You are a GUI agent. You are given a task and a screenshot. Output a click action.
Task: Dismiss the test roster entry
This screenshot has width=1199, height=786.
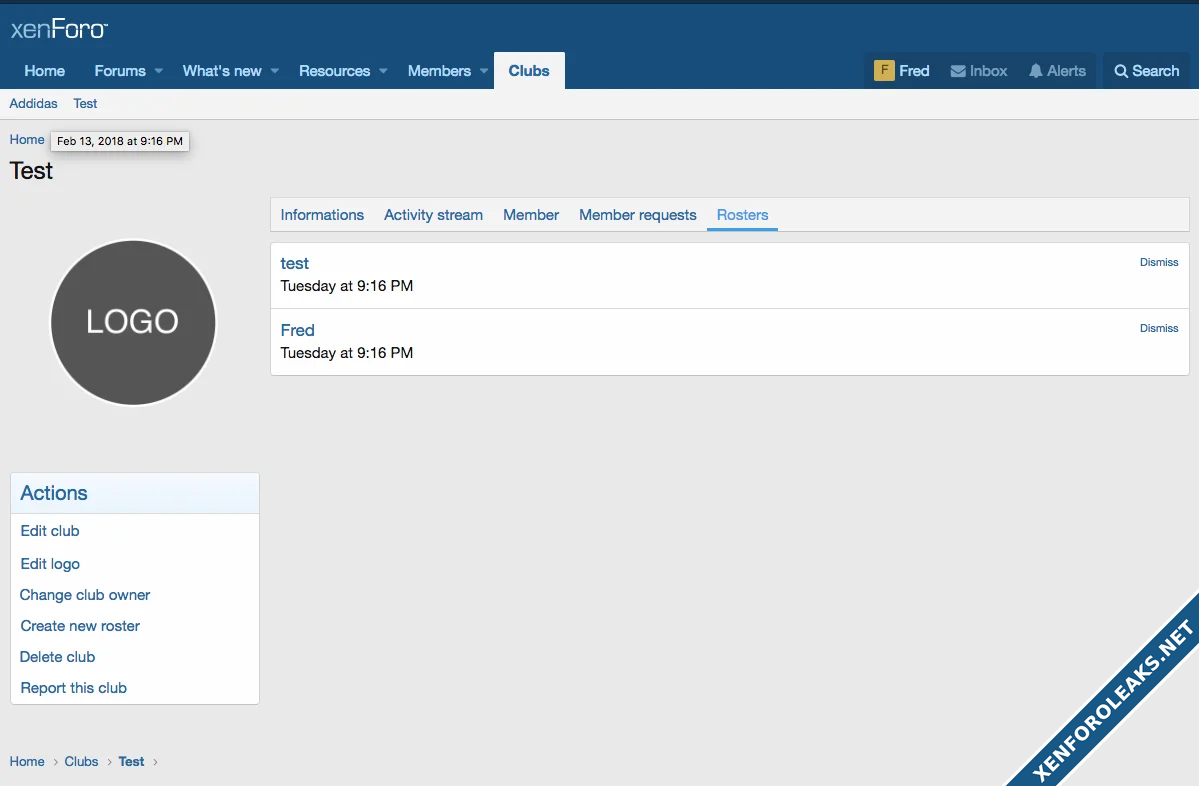[1158, 262]
